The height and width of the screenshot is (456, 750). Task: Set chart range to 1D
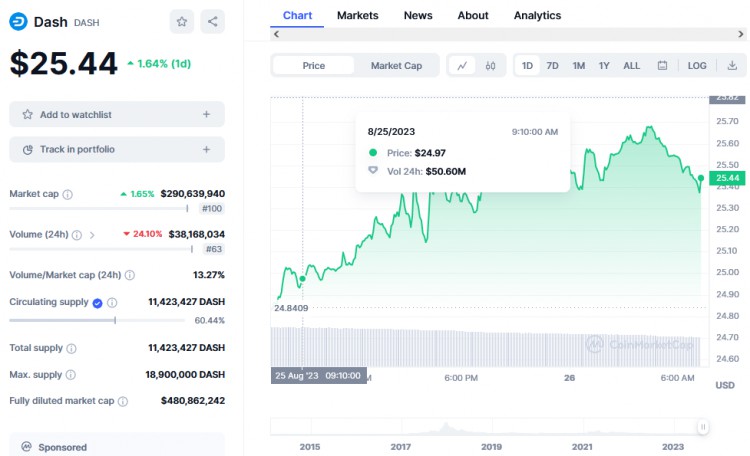pos(527,66)
